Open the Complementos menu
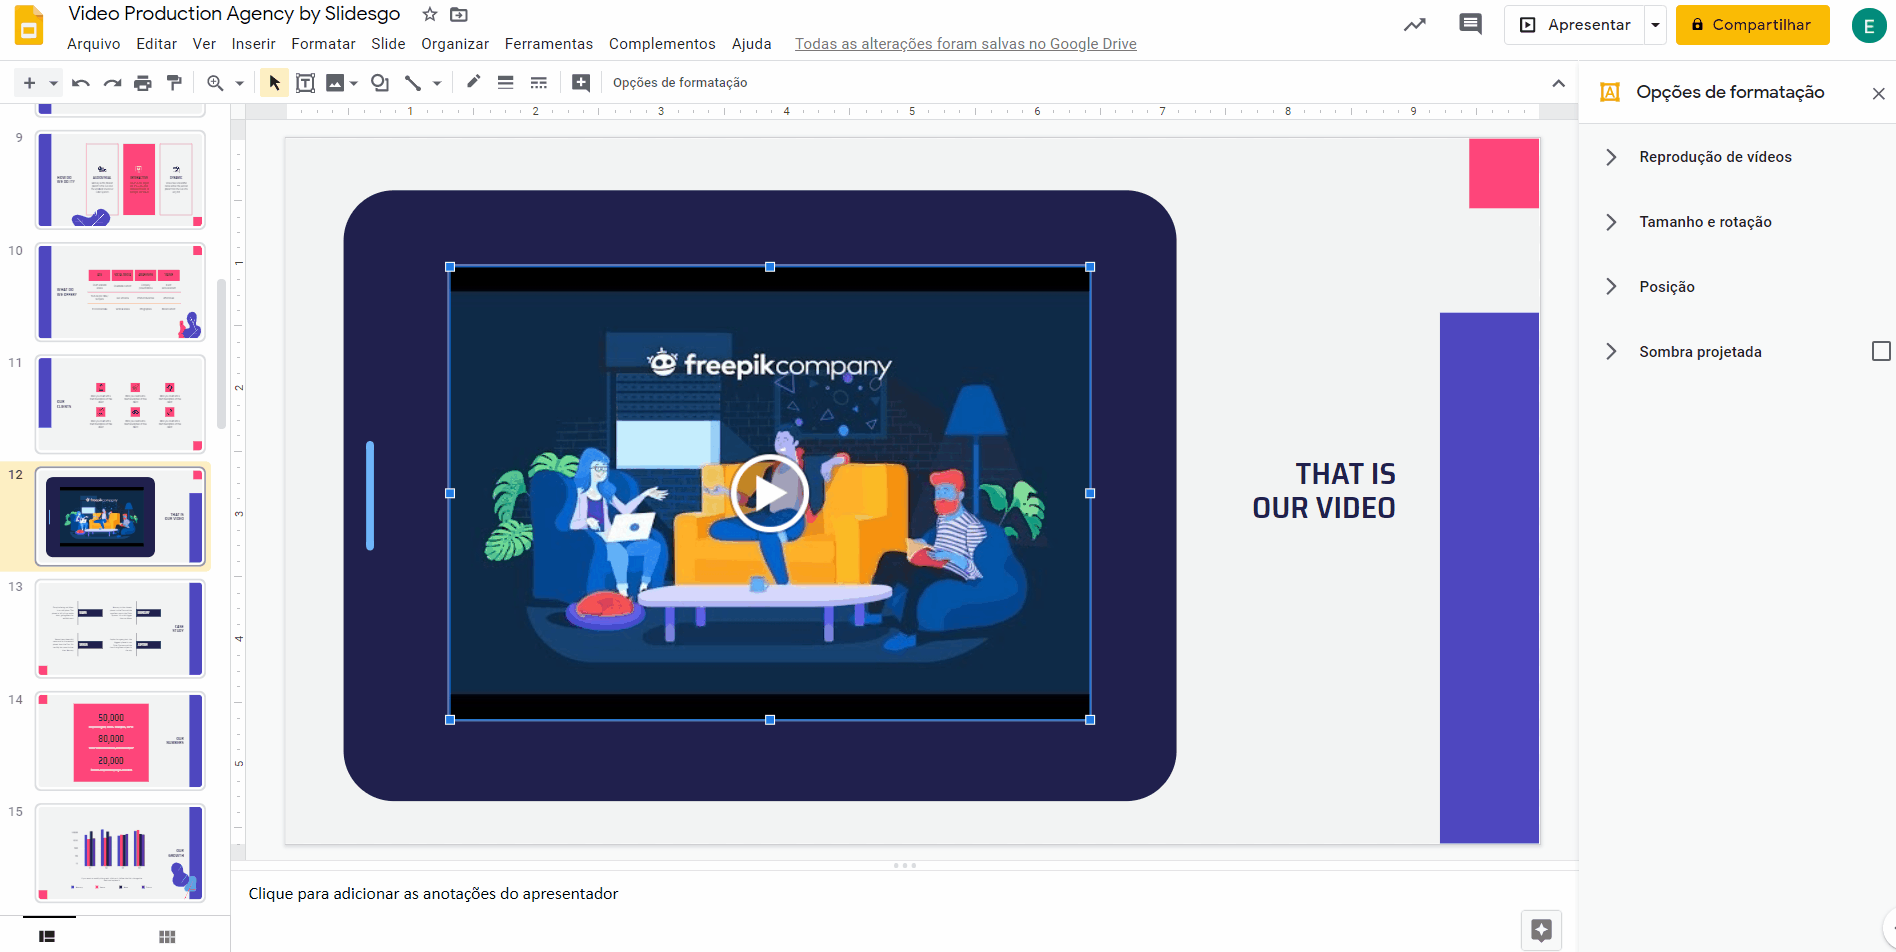 point(662,44)
